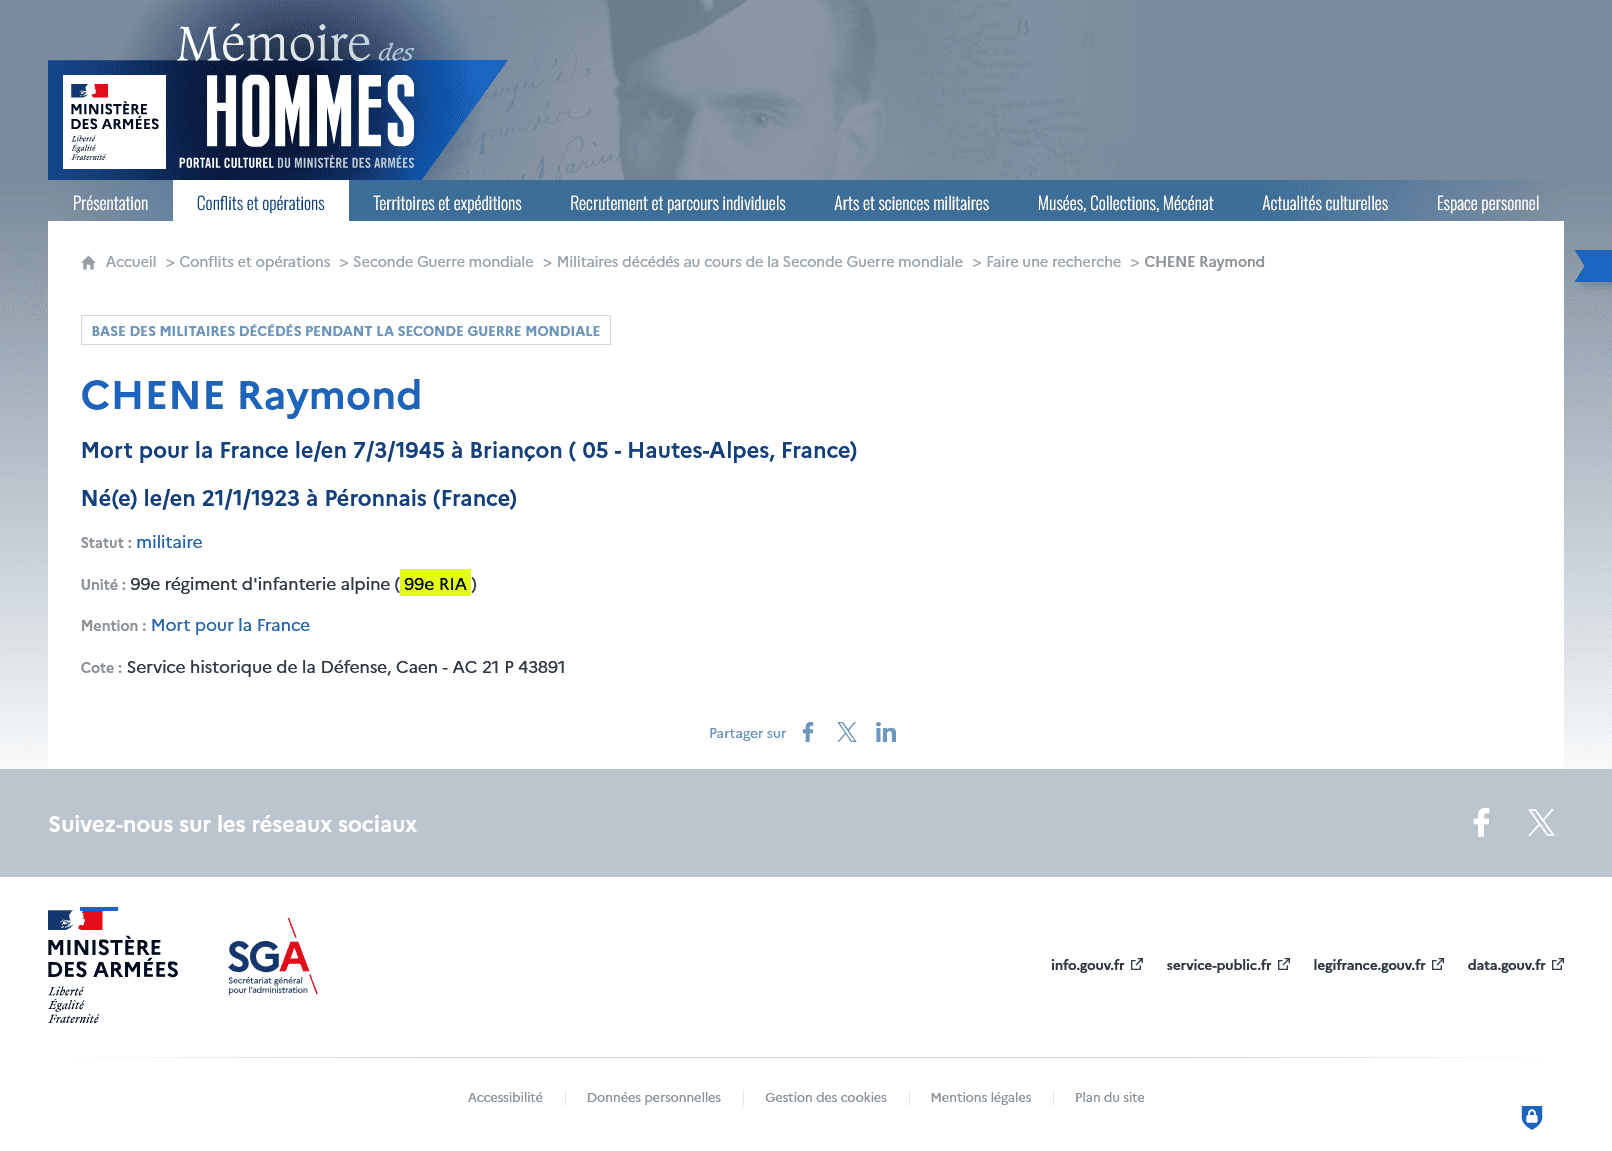Share on LinkedIn via Partager sur

(886, 732)
